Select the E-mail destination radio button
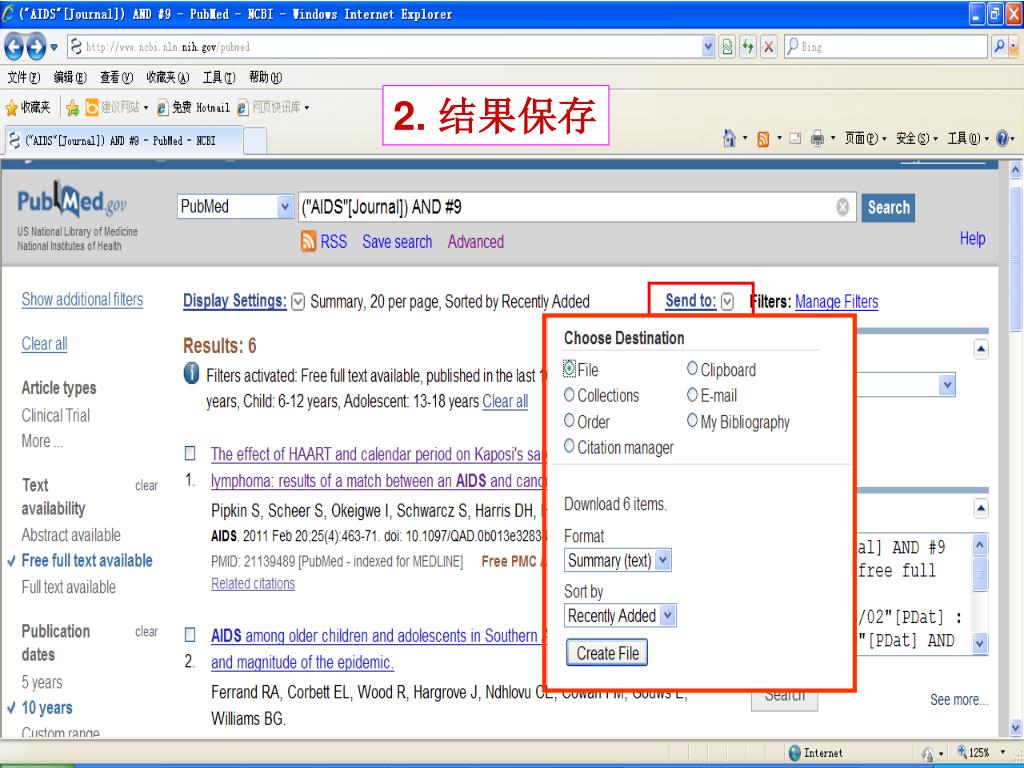The height and width of the screenshot is (768, 1024). [x=692, y=394]
